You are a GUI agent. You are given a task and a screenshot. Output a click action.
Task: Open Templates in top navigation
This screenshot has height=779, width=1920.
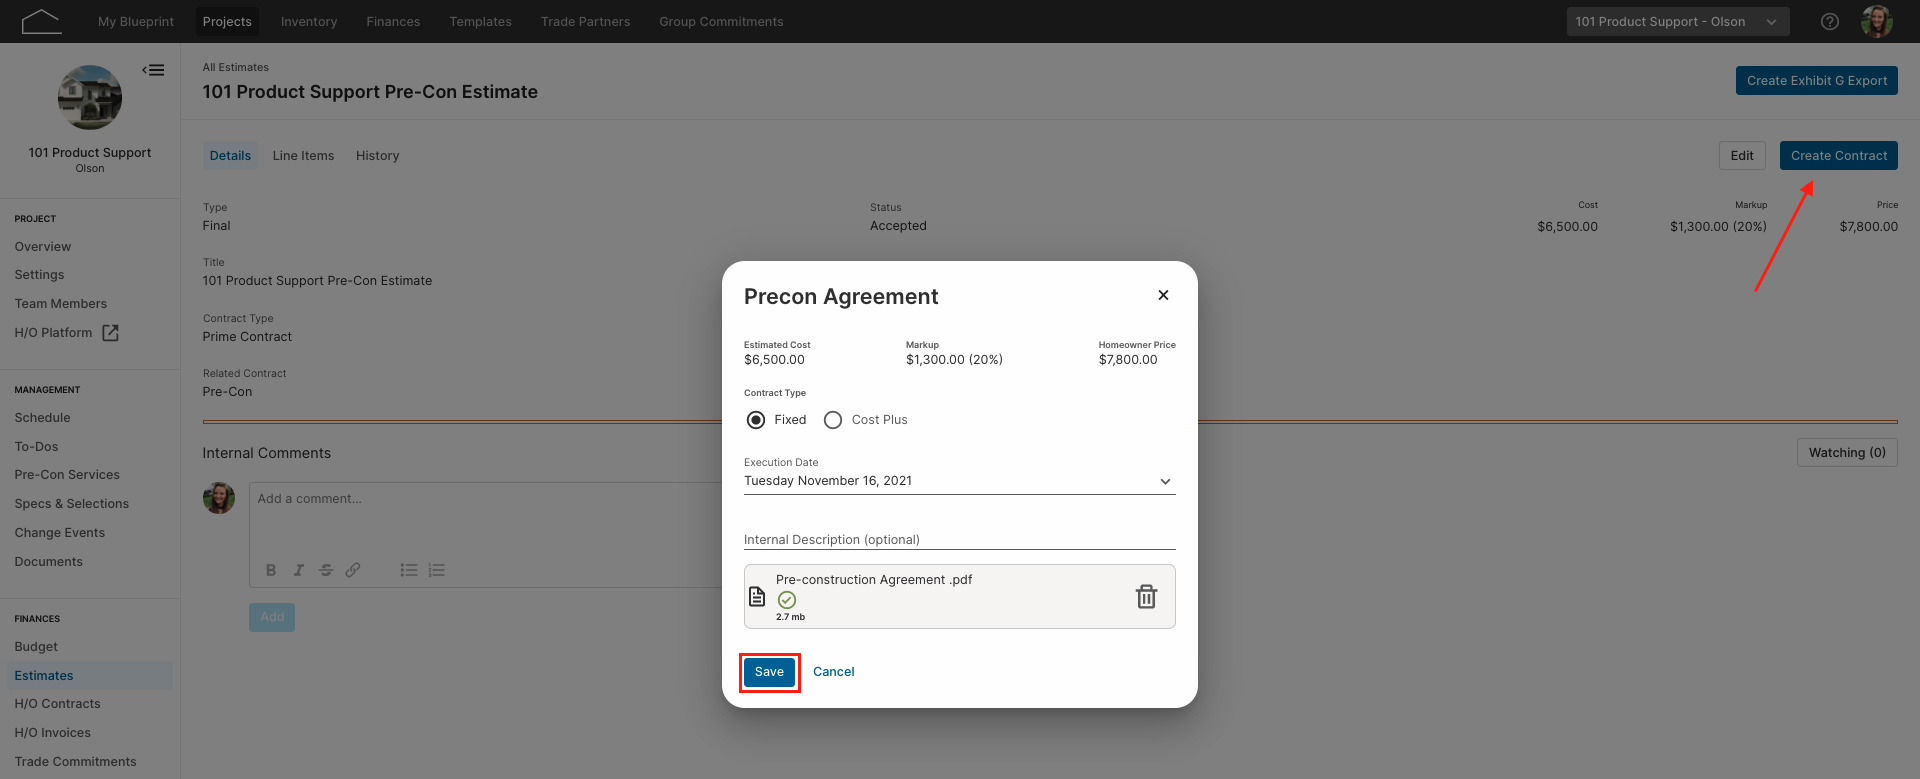tap(480, 21)
